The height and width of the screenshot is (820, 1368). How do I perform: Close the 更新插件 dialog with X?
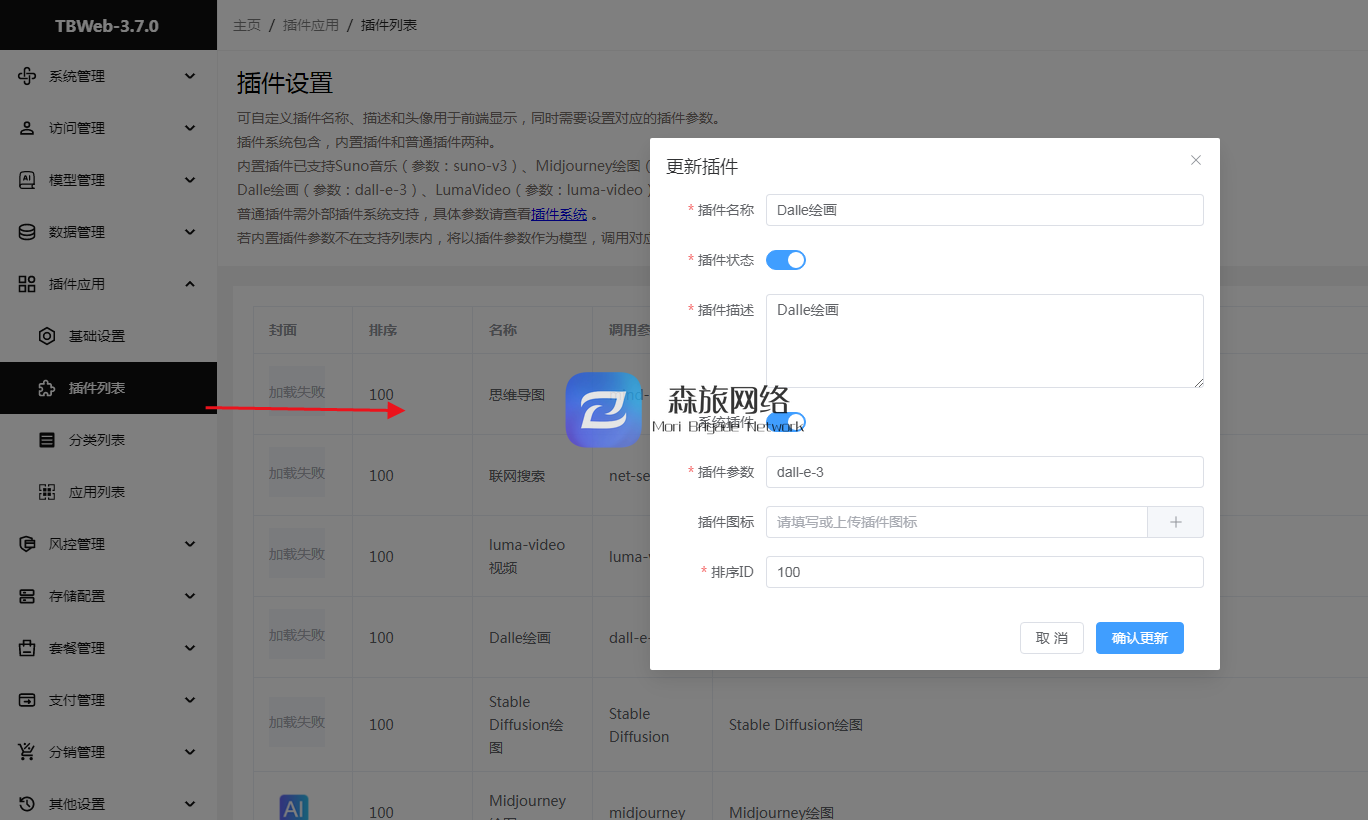(x=1196, y=160)
